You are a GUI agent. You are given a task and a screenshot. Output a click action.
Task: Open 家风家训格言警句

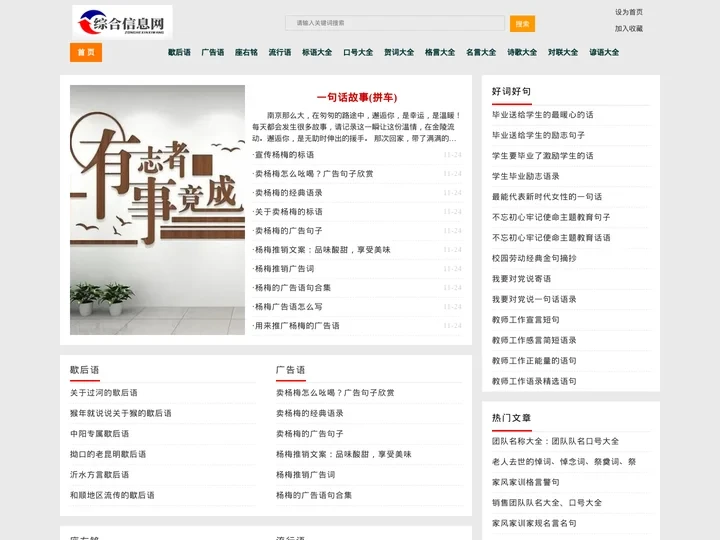click(526, 482)
